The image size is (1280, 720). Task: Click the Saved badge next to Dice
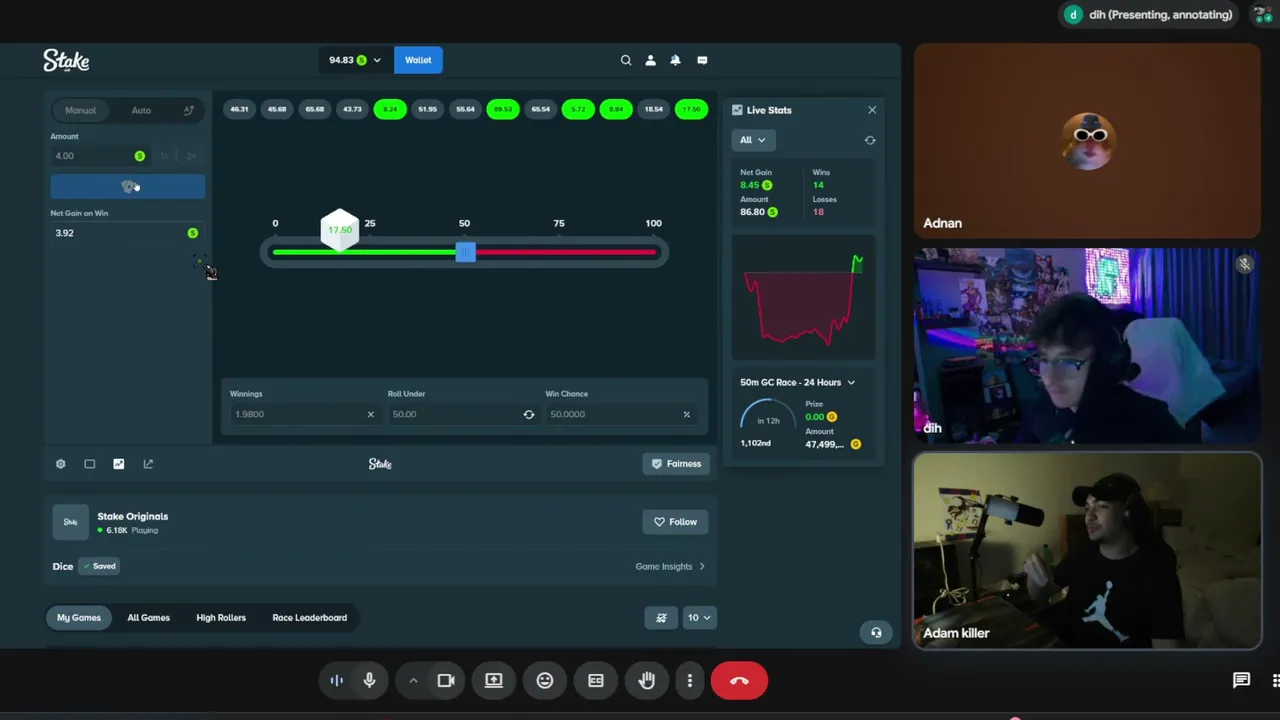[x=99, y=567]
